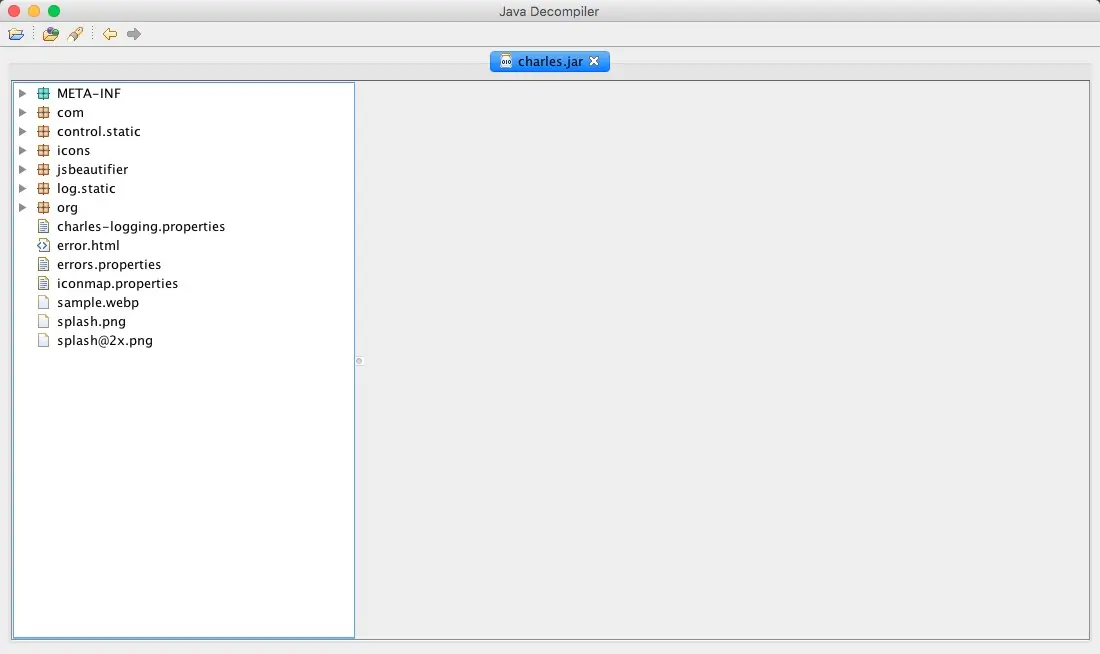Screen dimensions: 1100x654
Task: Click the icons package icon
Action: (43, 150)
